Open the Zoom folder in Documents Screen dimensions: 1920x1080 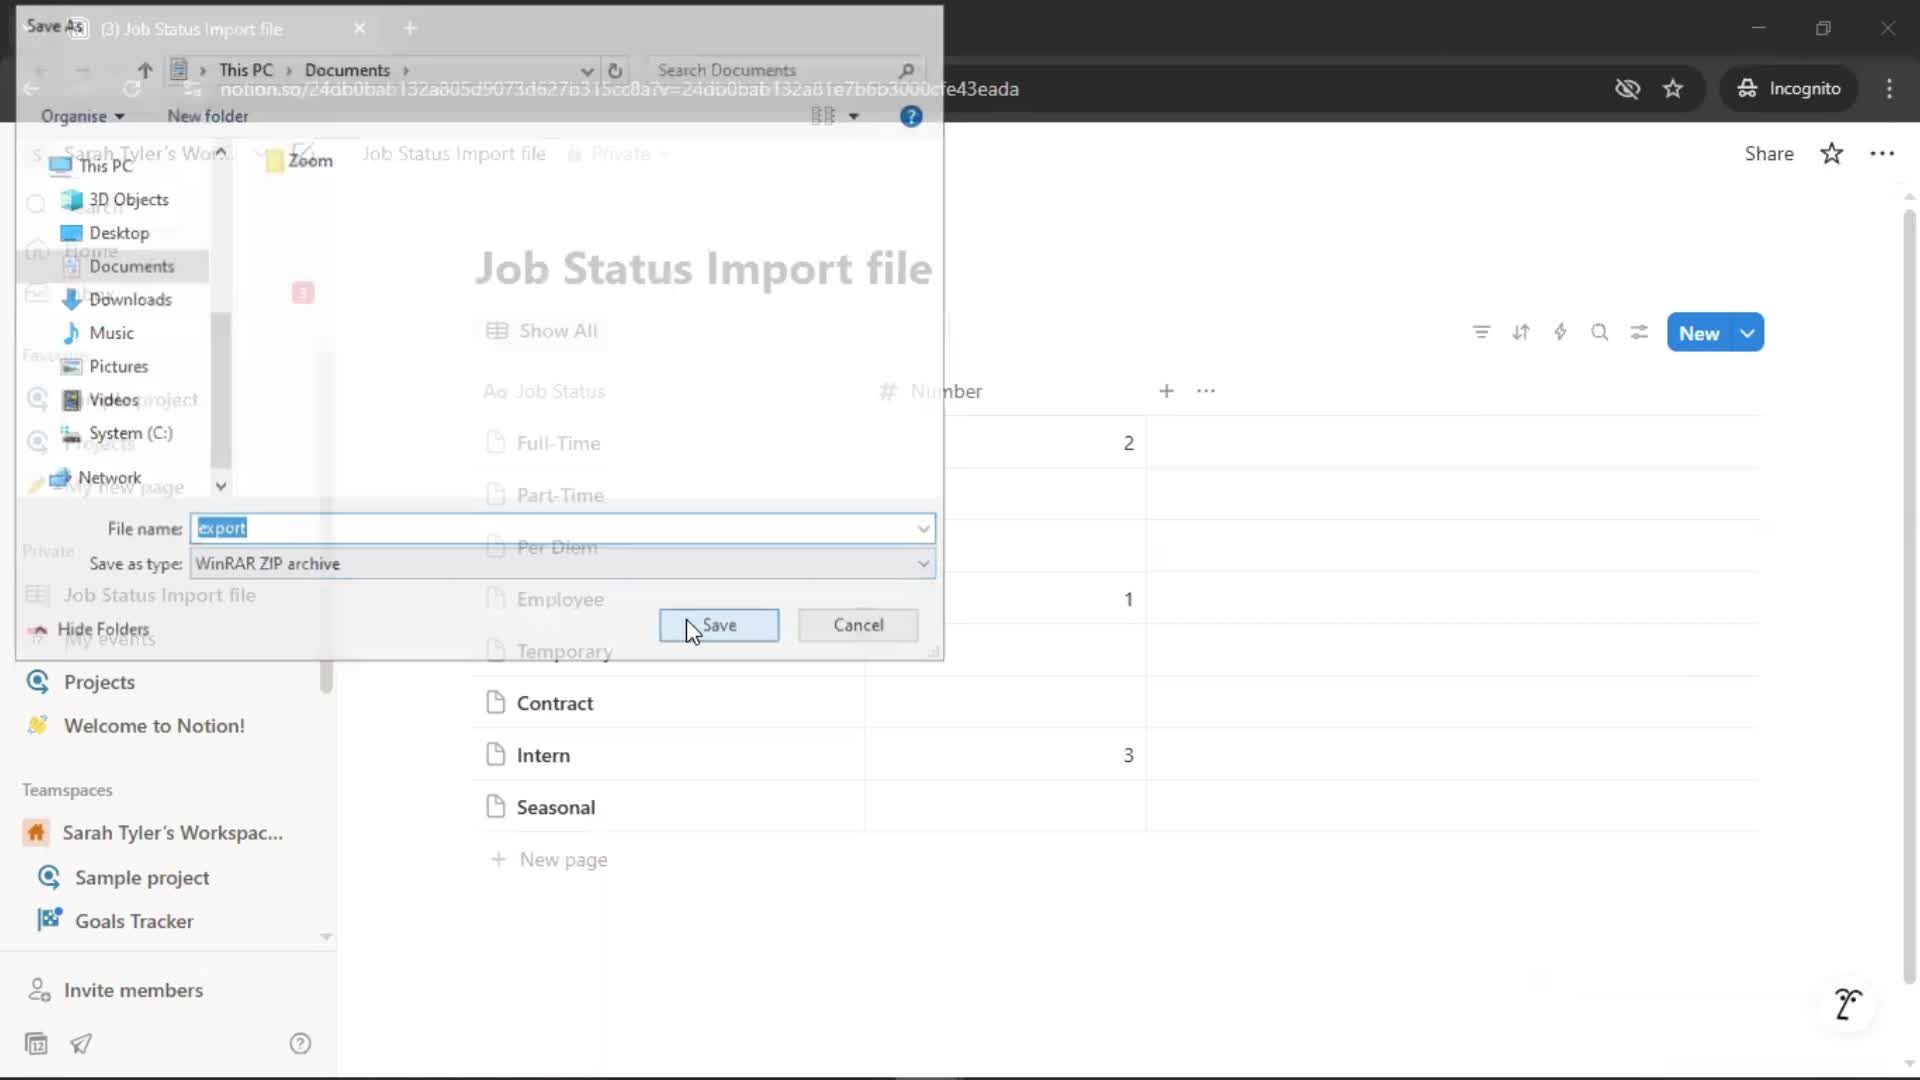click(299, 161)
